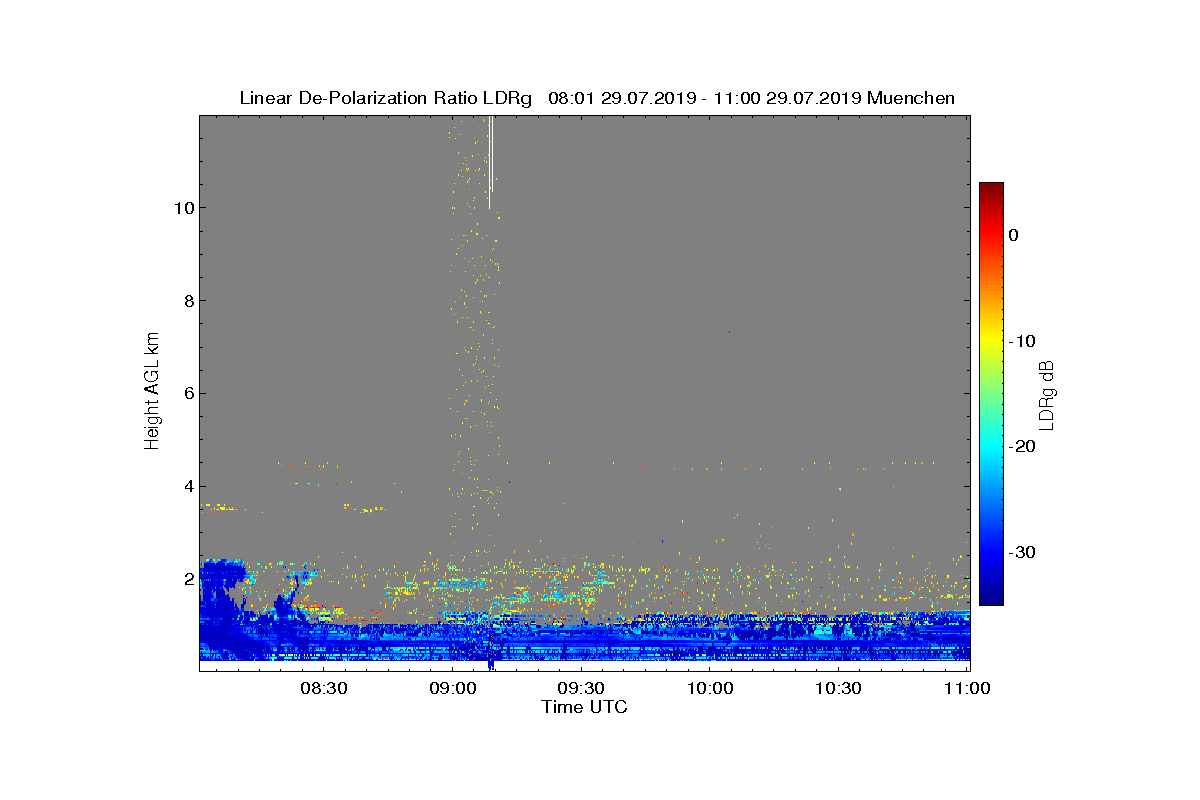This screenshot has width=1200, height=800.
Task: Click the 10:30 time tick label
Action: tap(839, 689)
